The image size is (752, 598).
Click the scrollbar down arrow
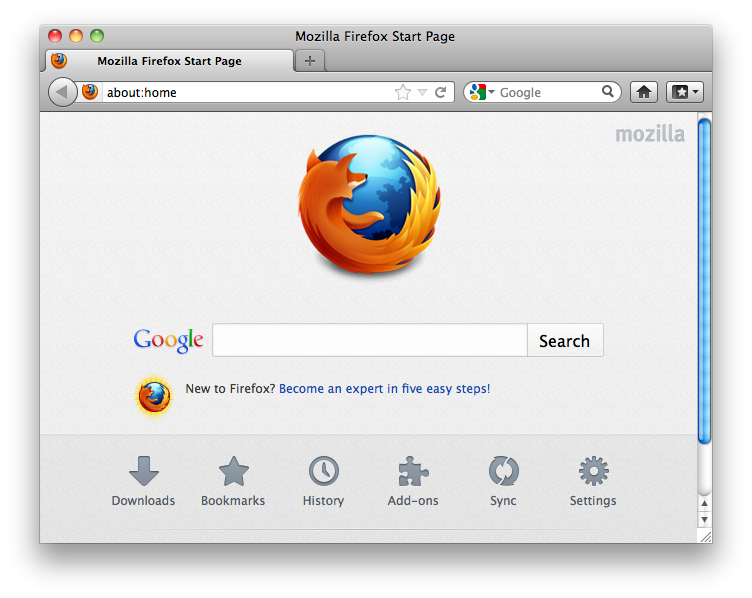point(704,519)
